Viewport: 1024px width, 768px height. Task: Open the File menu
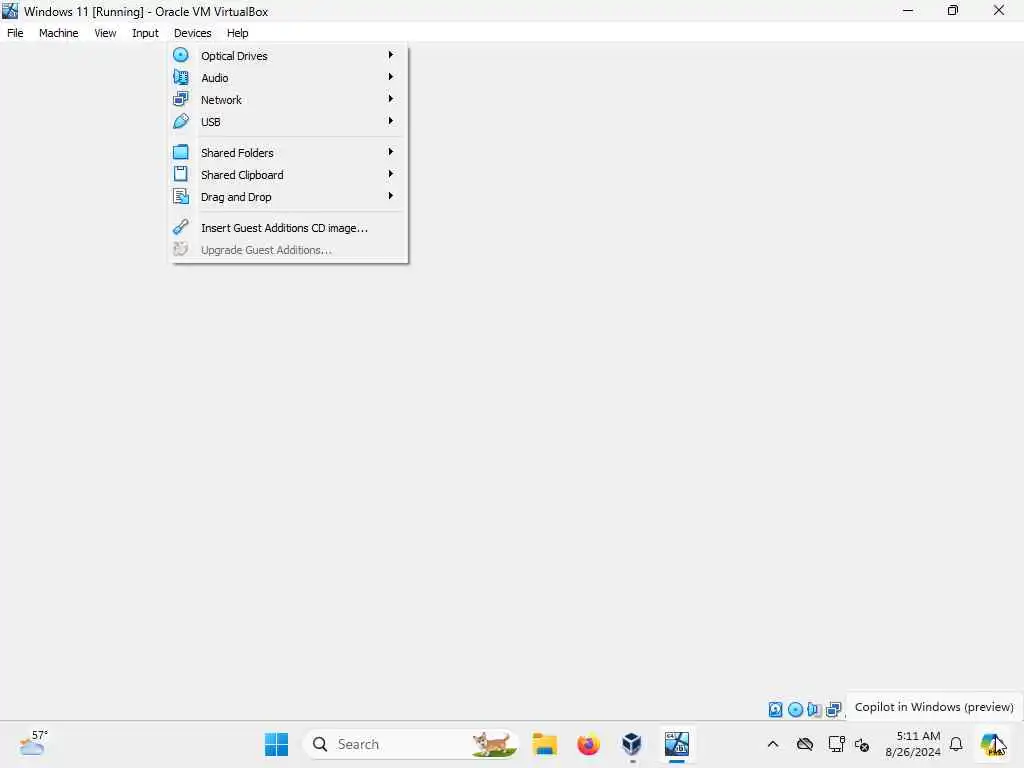(15, 33)
